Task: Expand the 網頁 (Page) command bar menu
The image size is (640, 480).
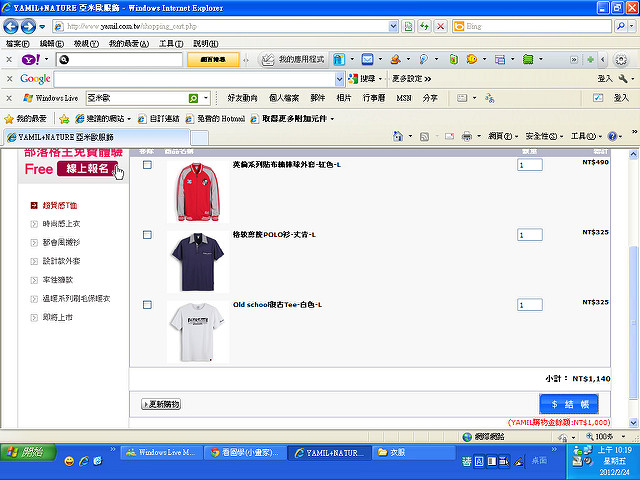Action: pos(502,136)
